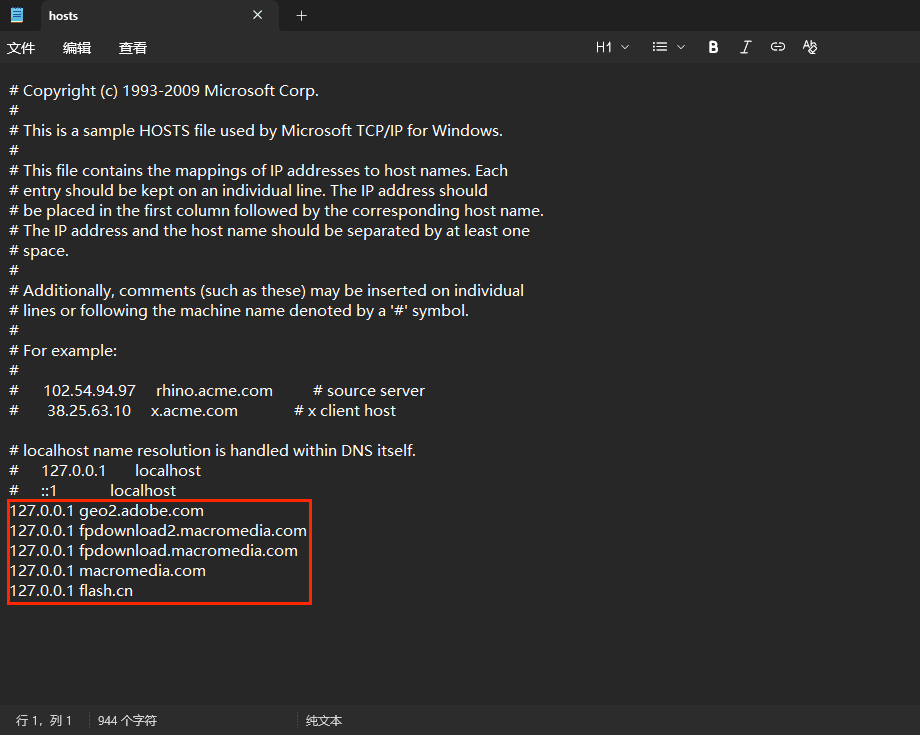The image size is (920, 735).
Task: Click the line starting '# be placed in the first column'
Action: point(277,211)
